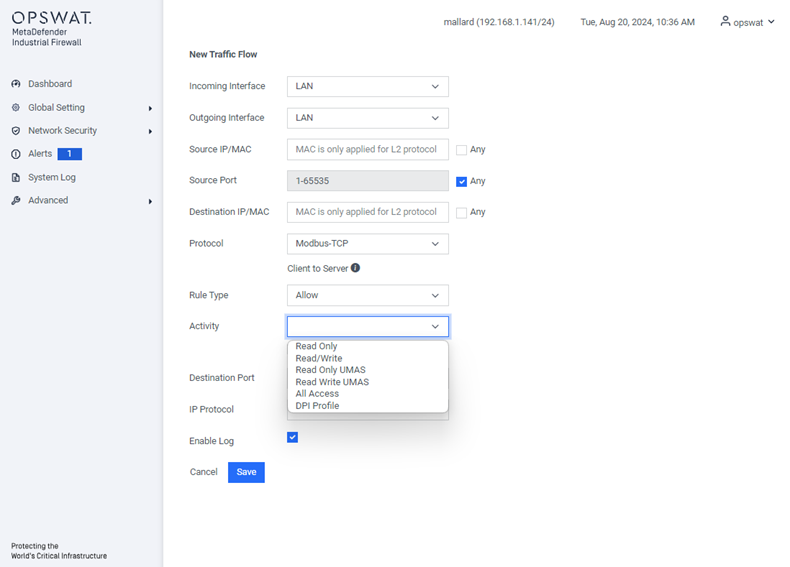Image resolution: width=790 pixels, height=567 pixels.
Task: Open the Incoming Interface dropdown
Action: pyautogui.click(x=368, y=86)
